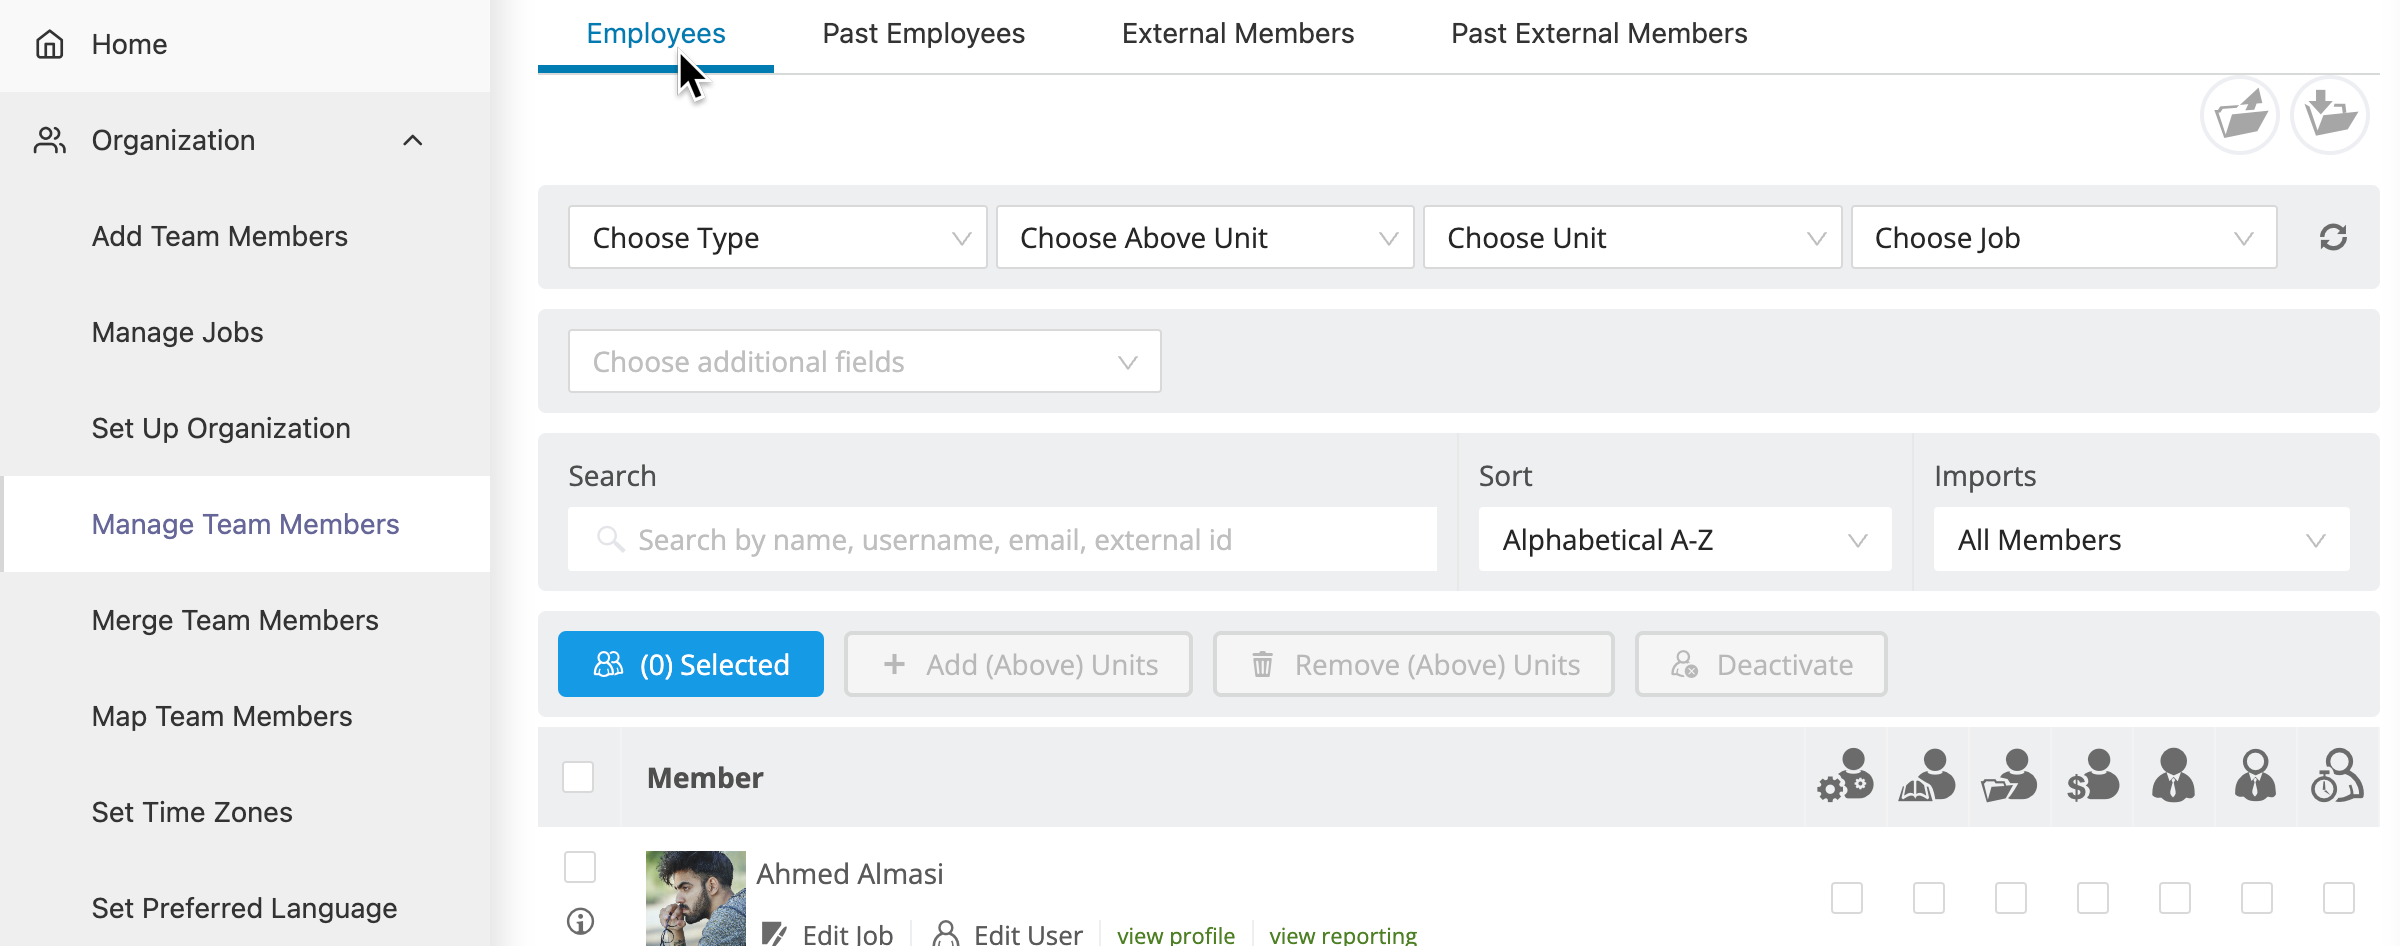The height and width of the screenshot is (946, 2400).
Task: Click the member search input field
Action: pos(1002,540)
